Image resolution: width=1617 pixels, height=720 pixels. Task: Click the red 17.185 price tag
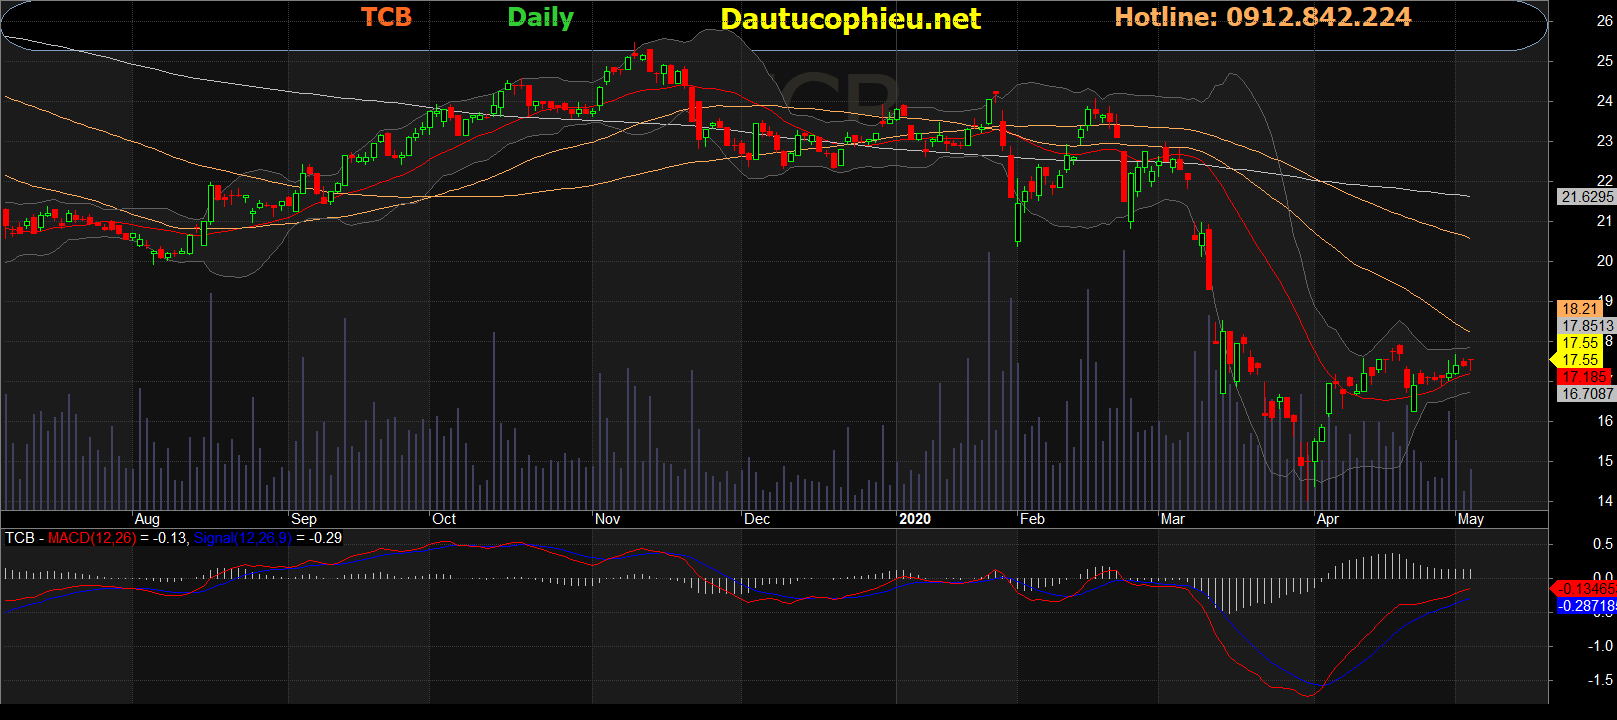click(x=1584, y=377)
